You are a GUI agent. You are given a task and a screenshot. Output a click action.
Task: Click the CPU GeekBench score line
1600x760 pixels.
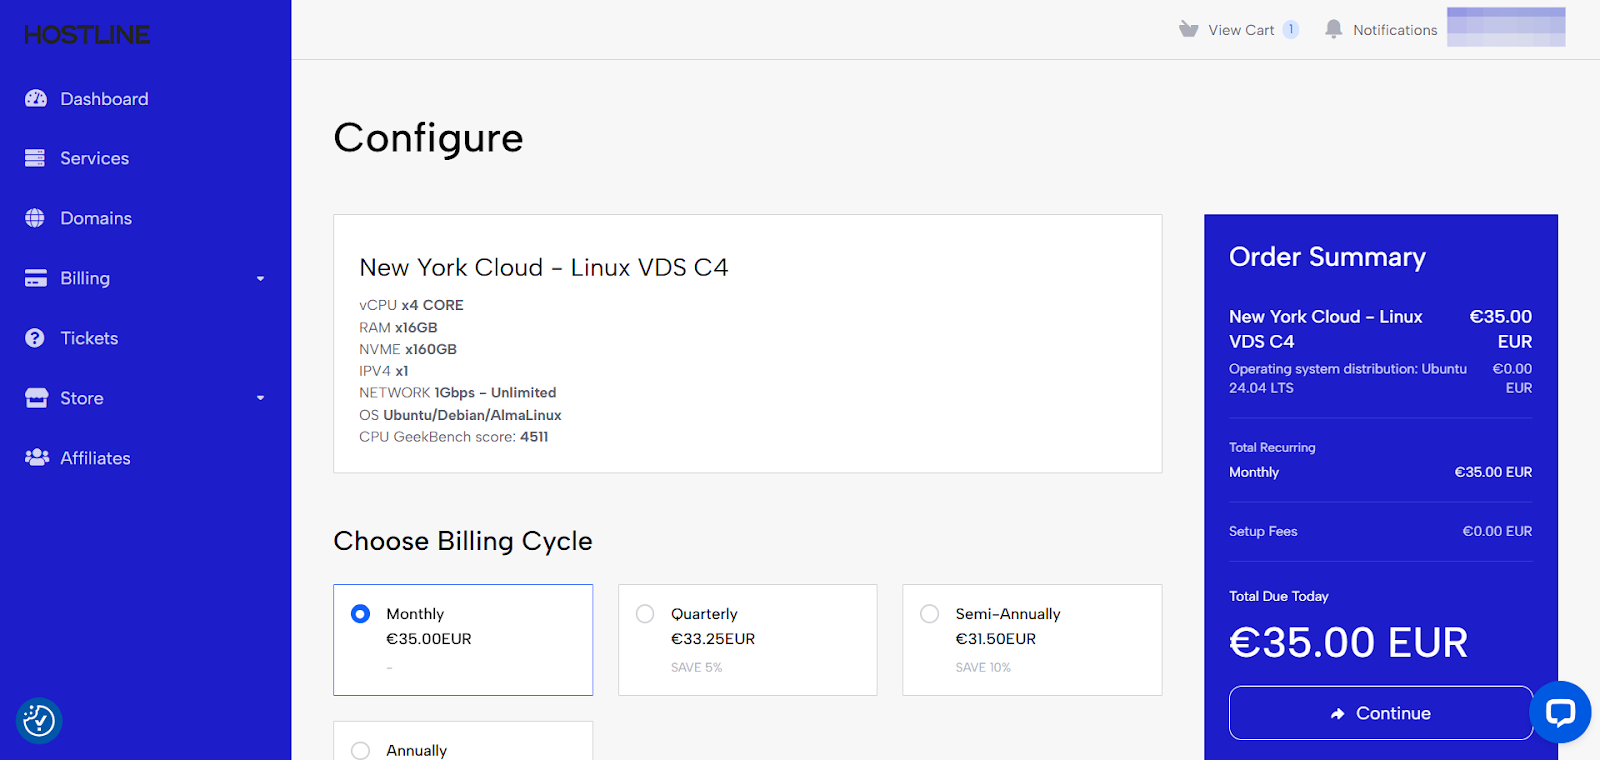tap(454, 437)
